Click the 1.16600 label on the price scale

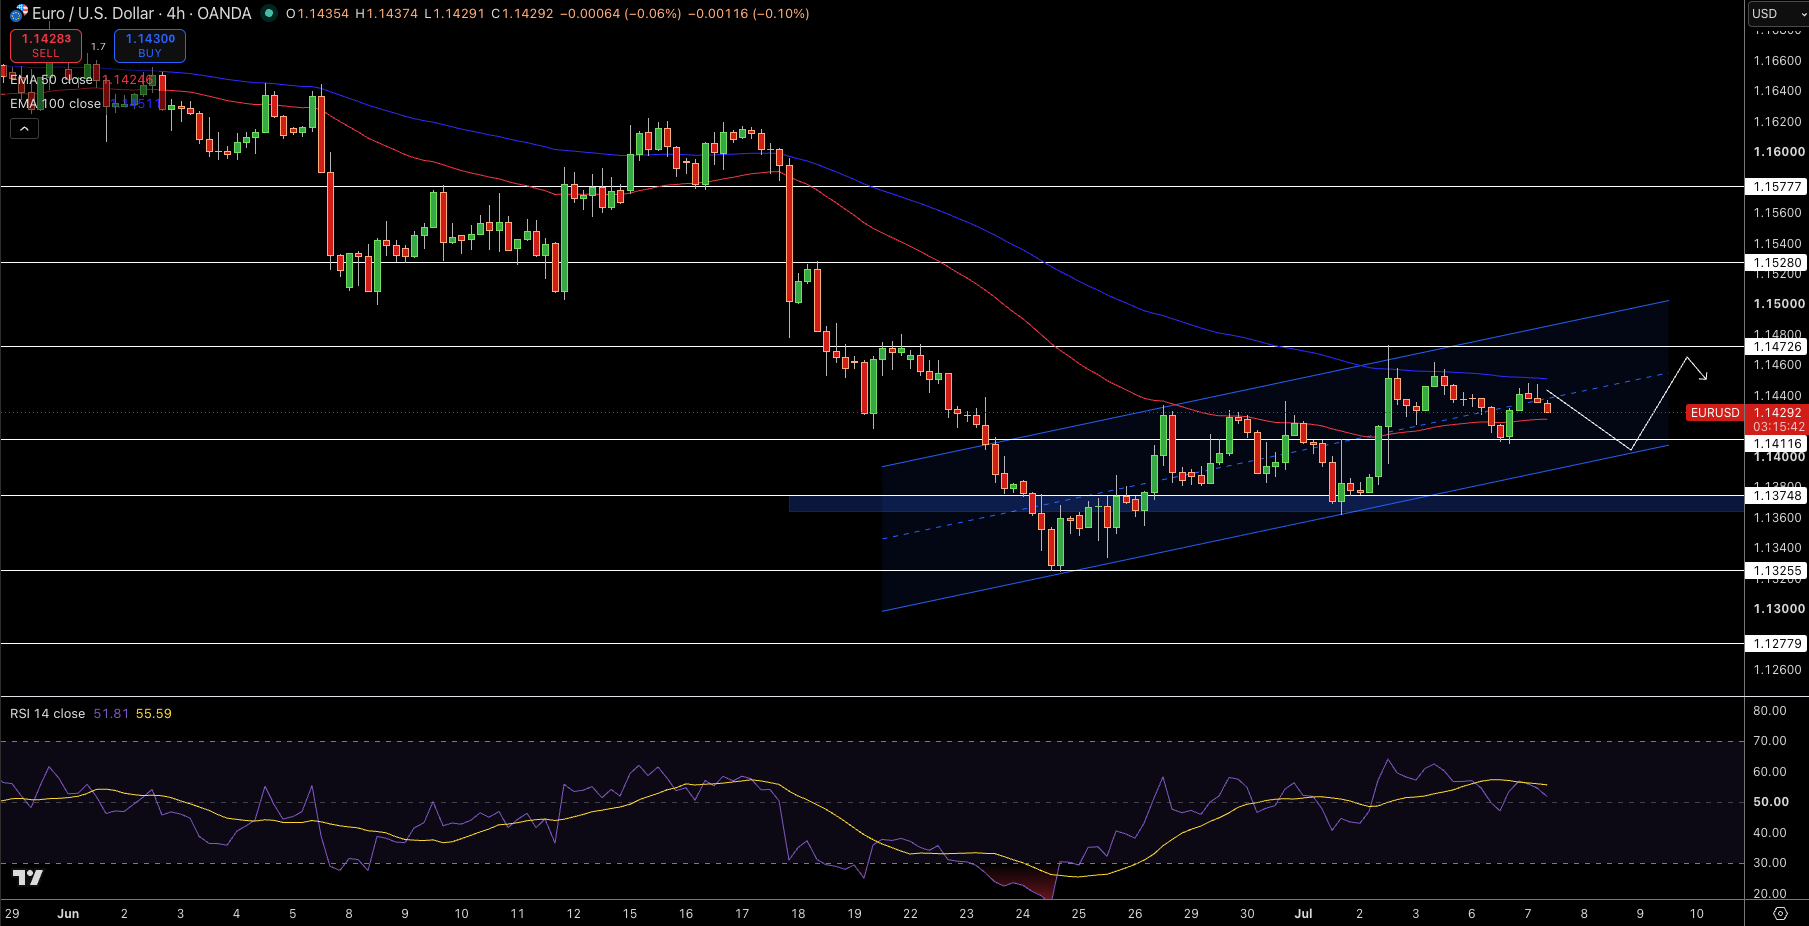point(1778,61)
